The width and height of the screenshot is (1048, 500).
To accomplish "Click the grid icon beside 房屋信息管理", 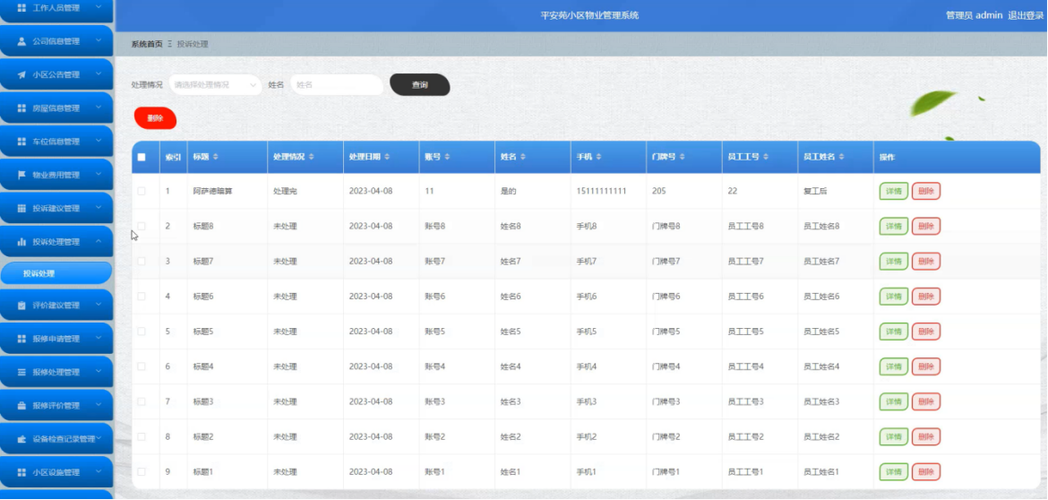I will point(21,108).
